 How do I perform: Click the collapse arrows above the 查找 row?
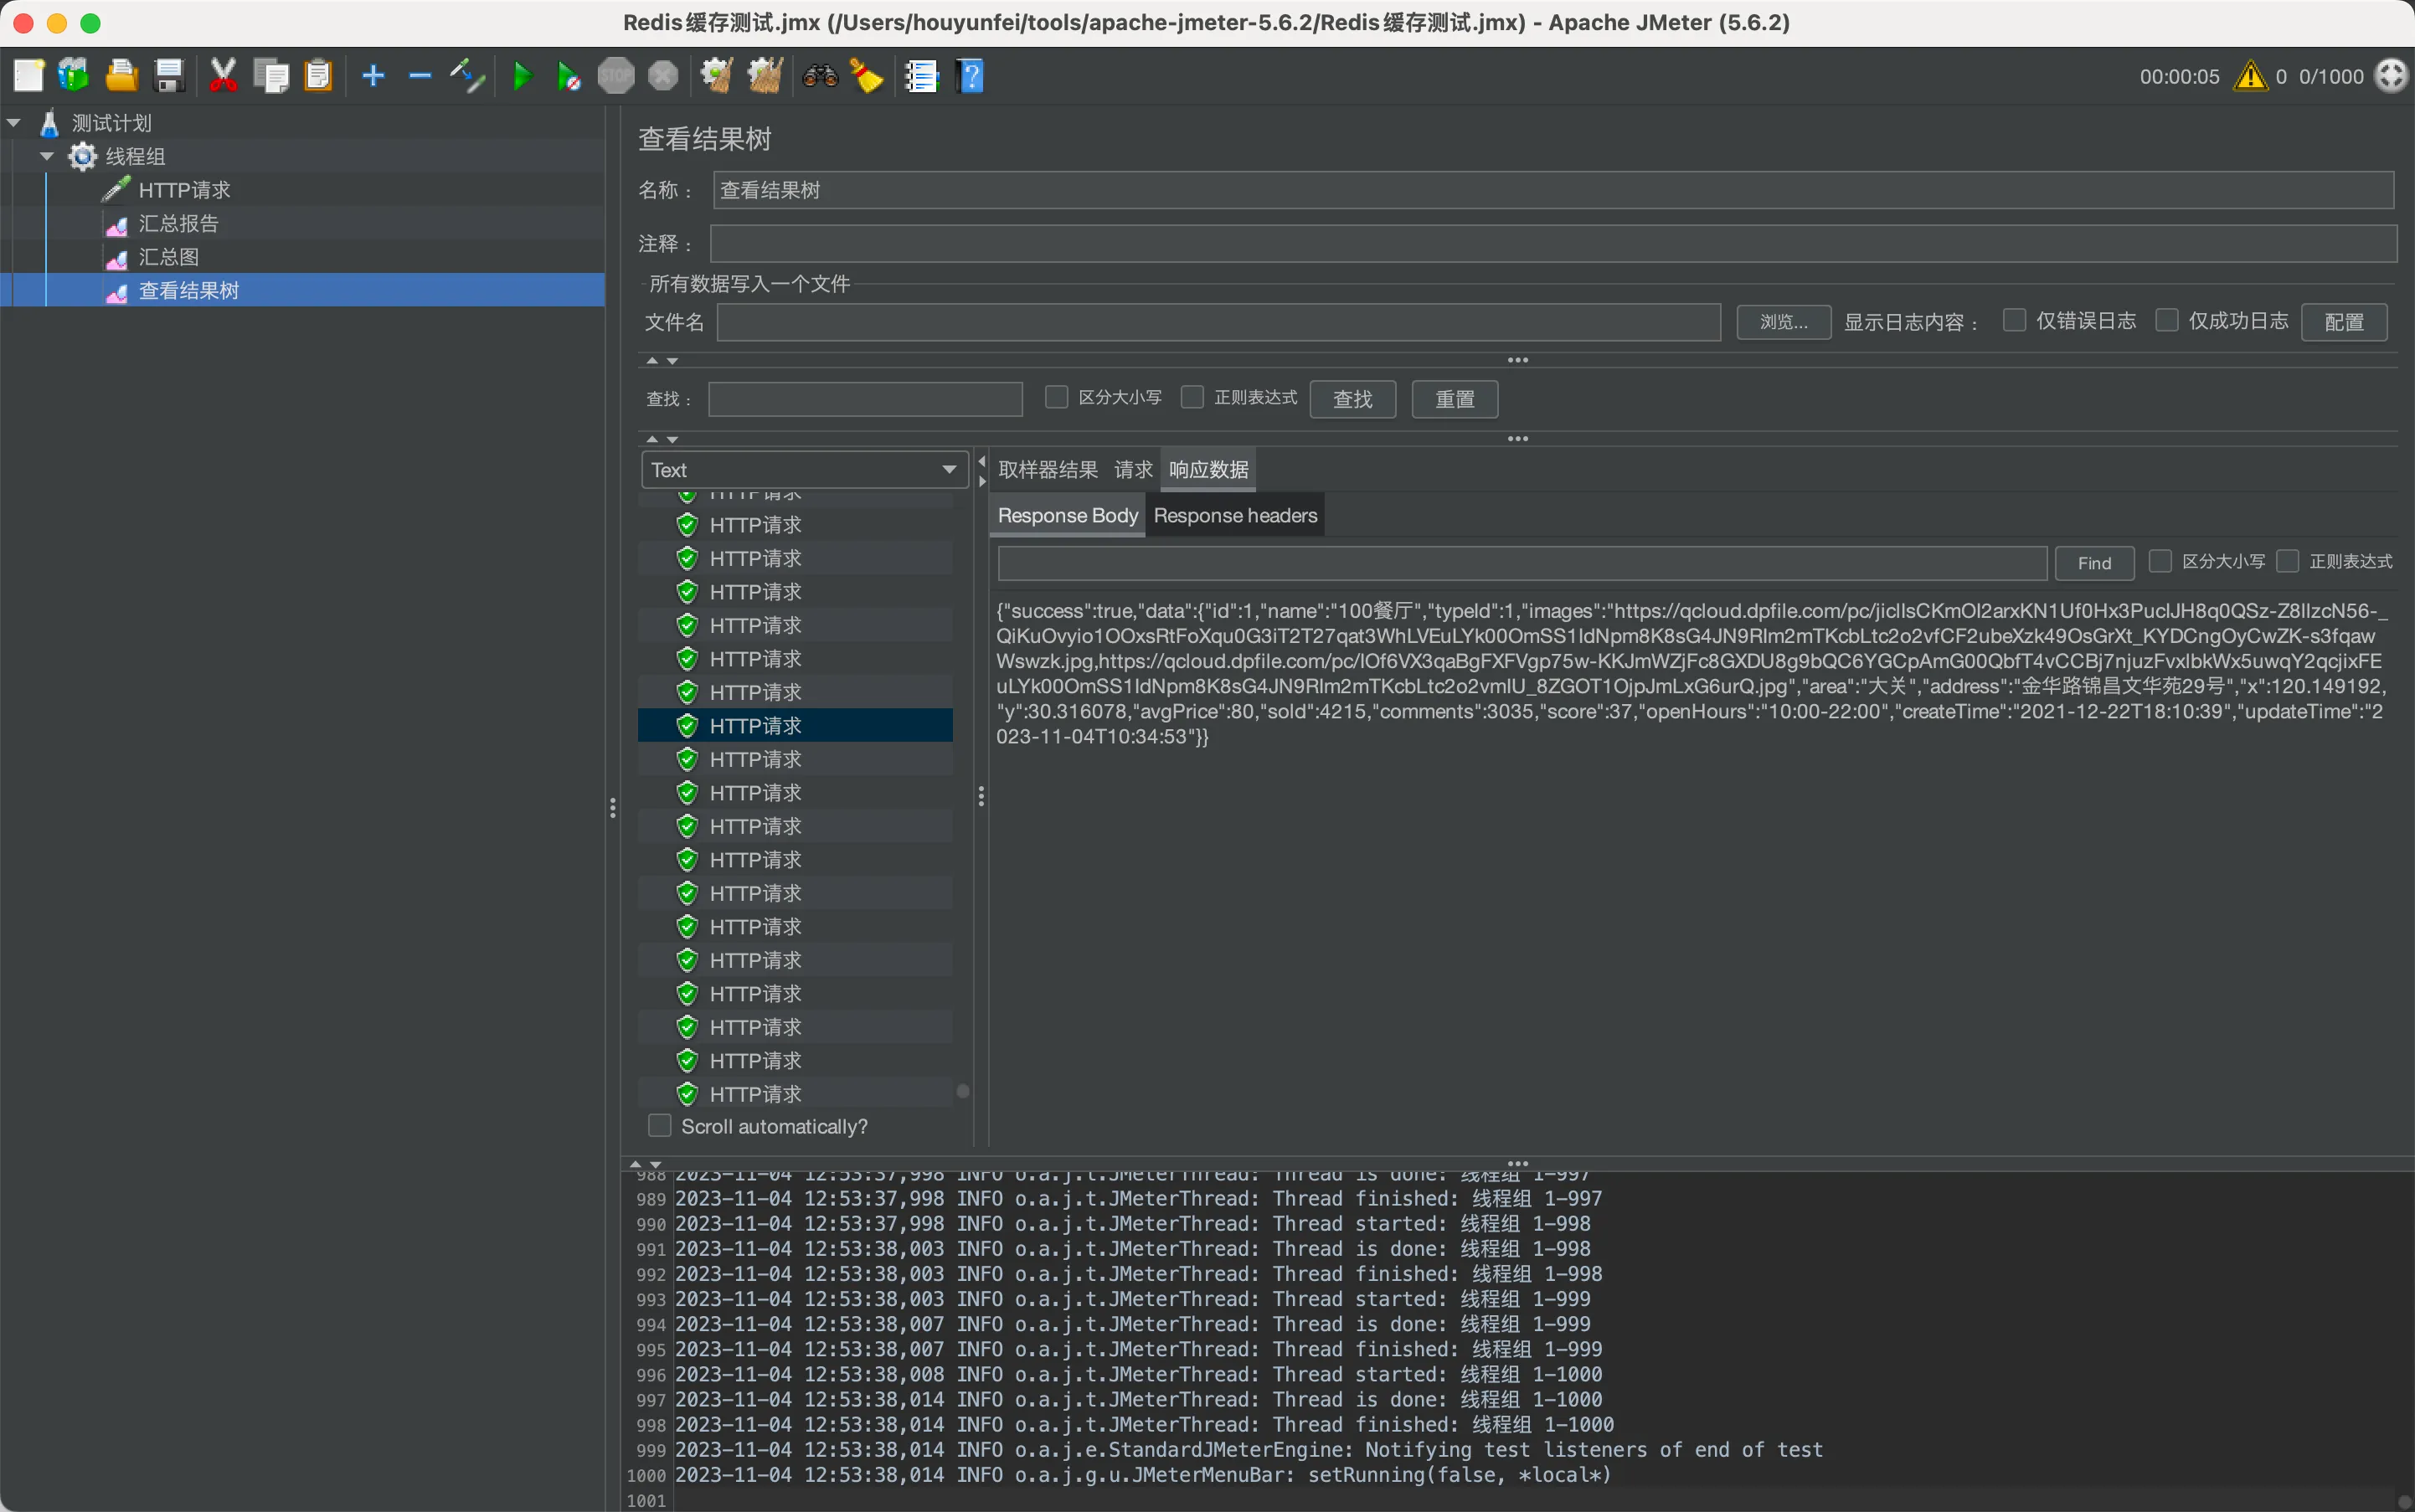coord(662,360)
